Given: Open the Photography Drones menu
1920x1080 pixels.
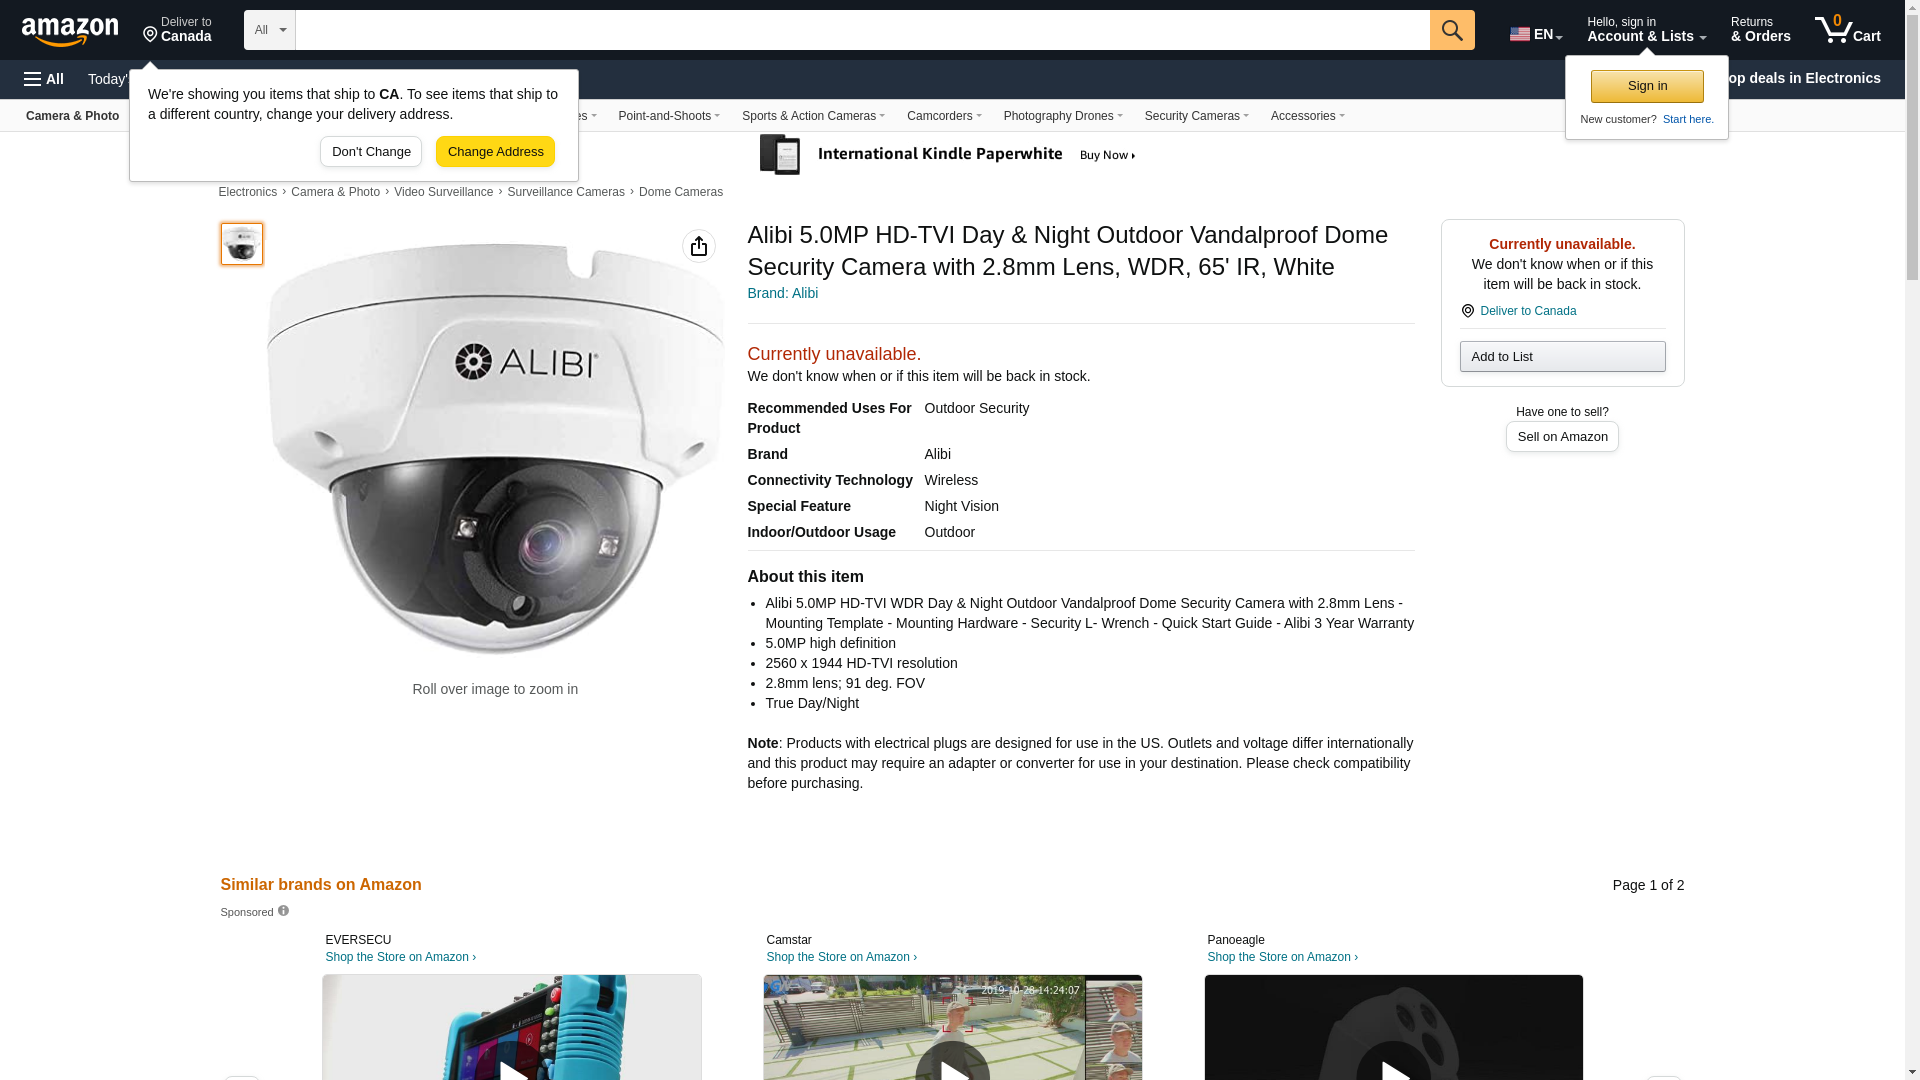Looking at the screenshot, I should click(1062, 116).
